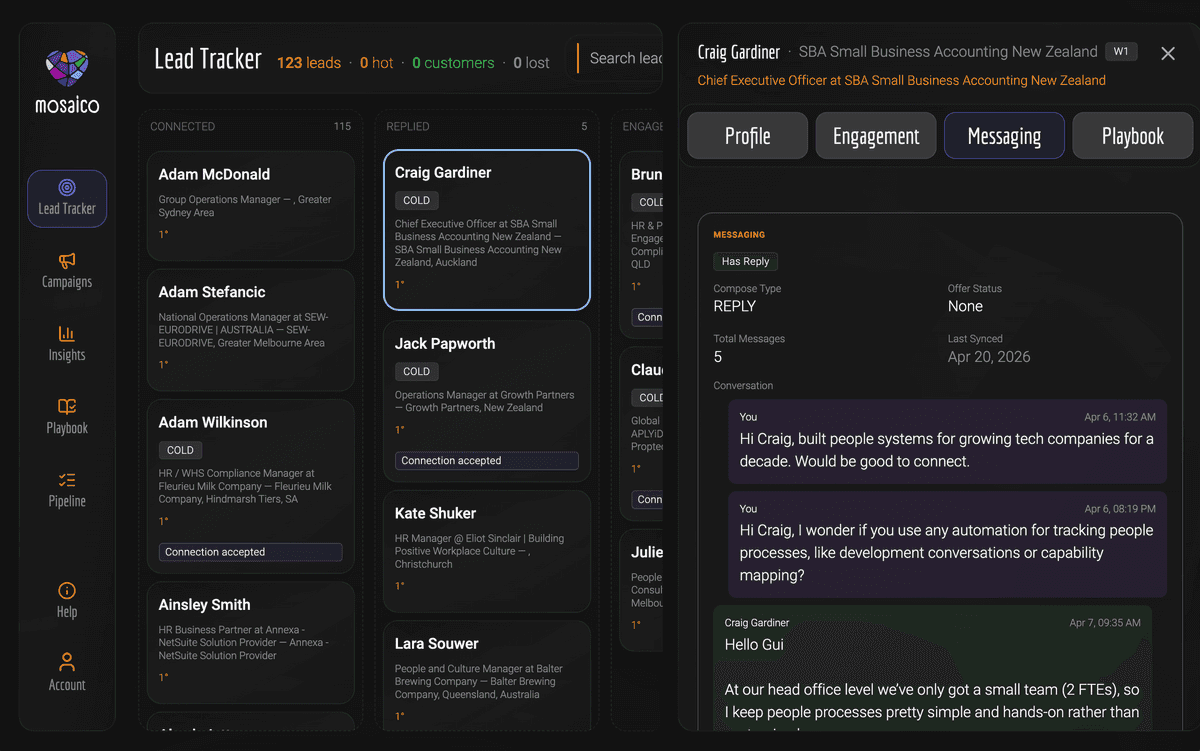Image resolution: width=1200 pixels, height=751 pixels.
Task: Open Ainsley Smith lead card
Action: (251, 643)
